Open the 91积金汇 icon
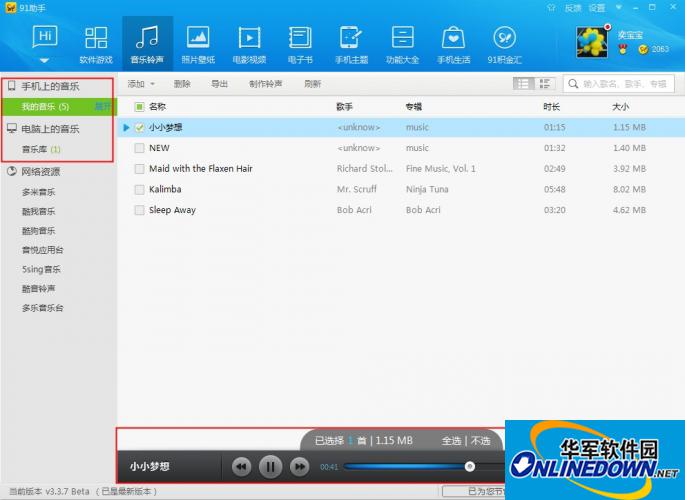 pyautogui.click(x=504, y=42)
